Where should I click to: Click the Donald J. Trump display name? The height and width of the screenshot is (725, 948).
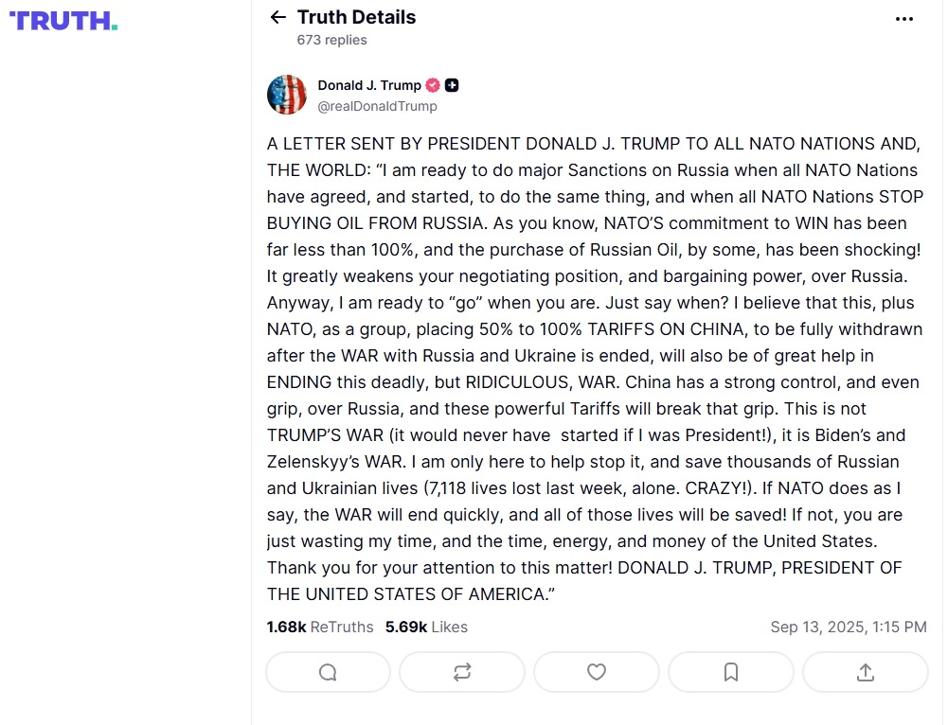369,85
